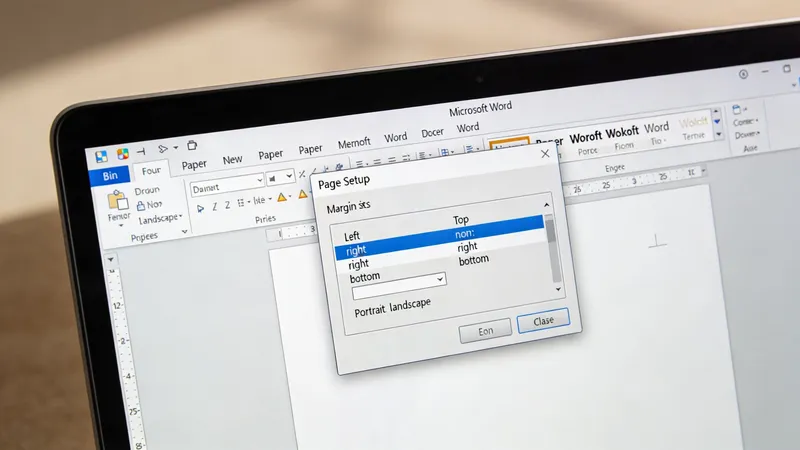Open the New ribbon tab
800x450 pixels.
point(232,160)
